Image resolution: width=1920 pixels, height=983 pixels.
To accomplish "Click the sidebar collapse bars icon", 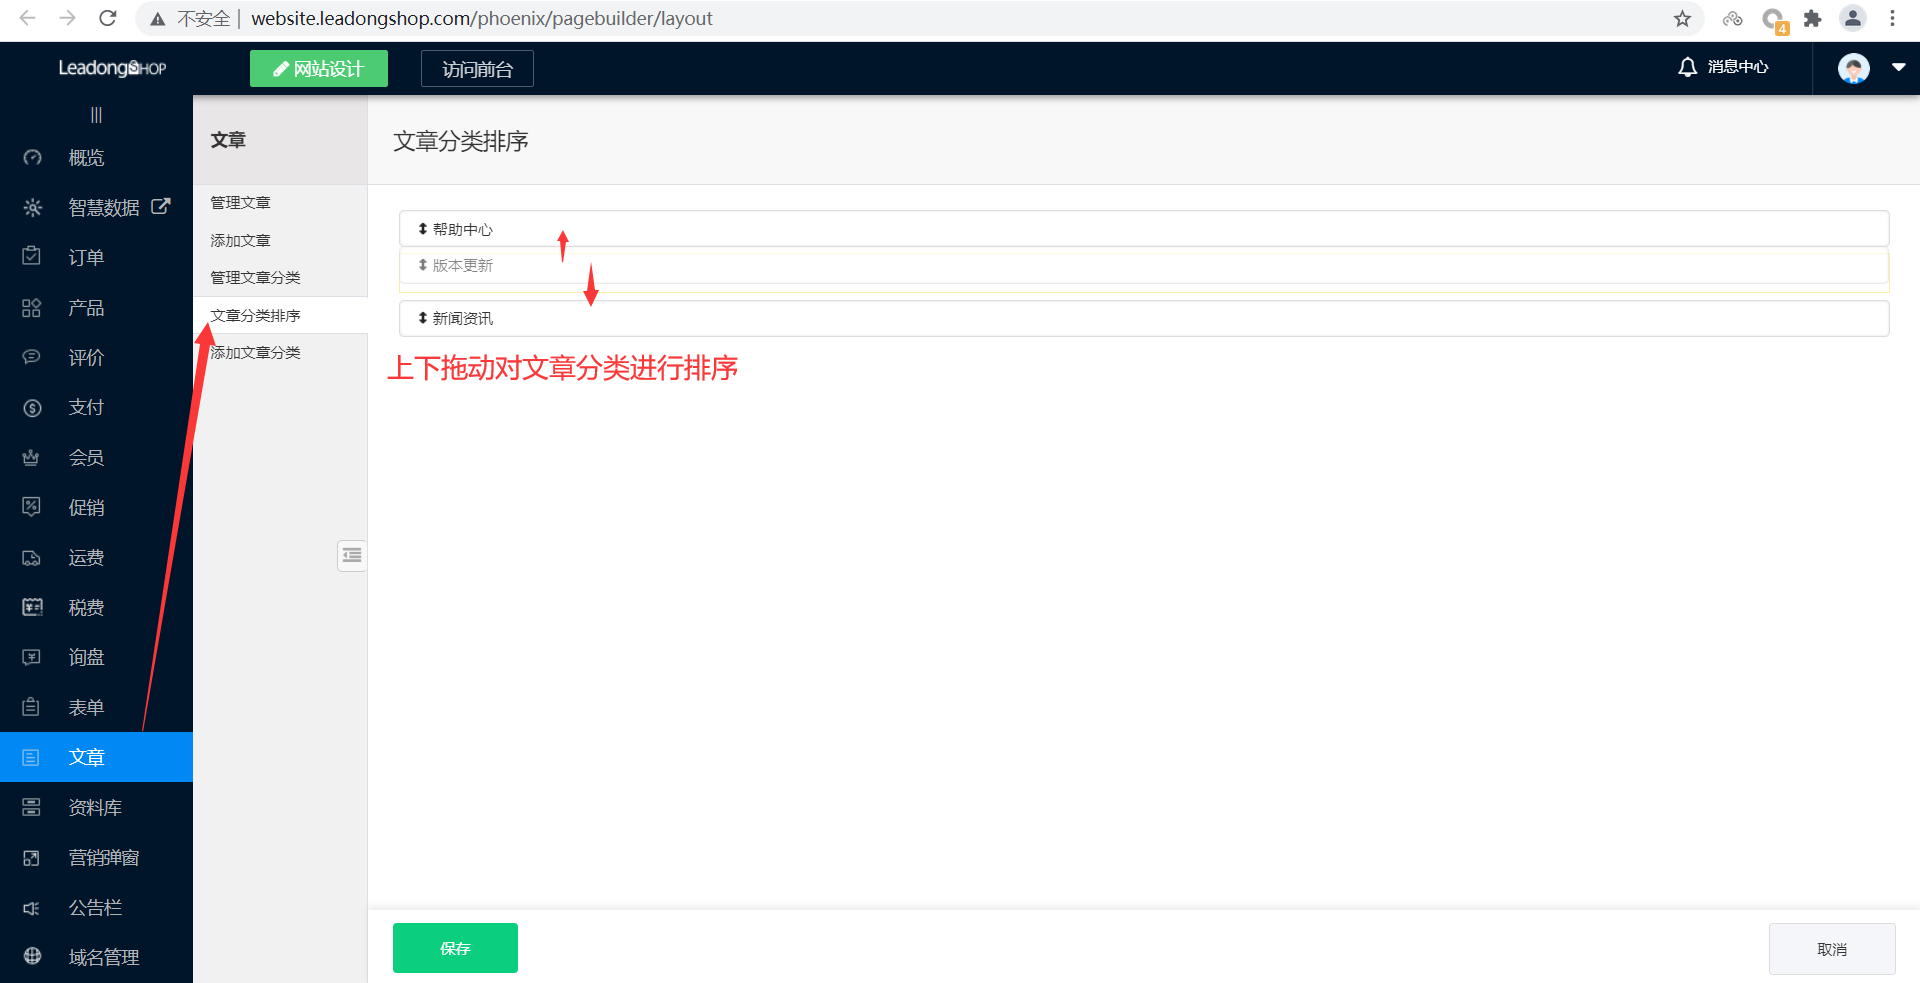I will [96, 115].
